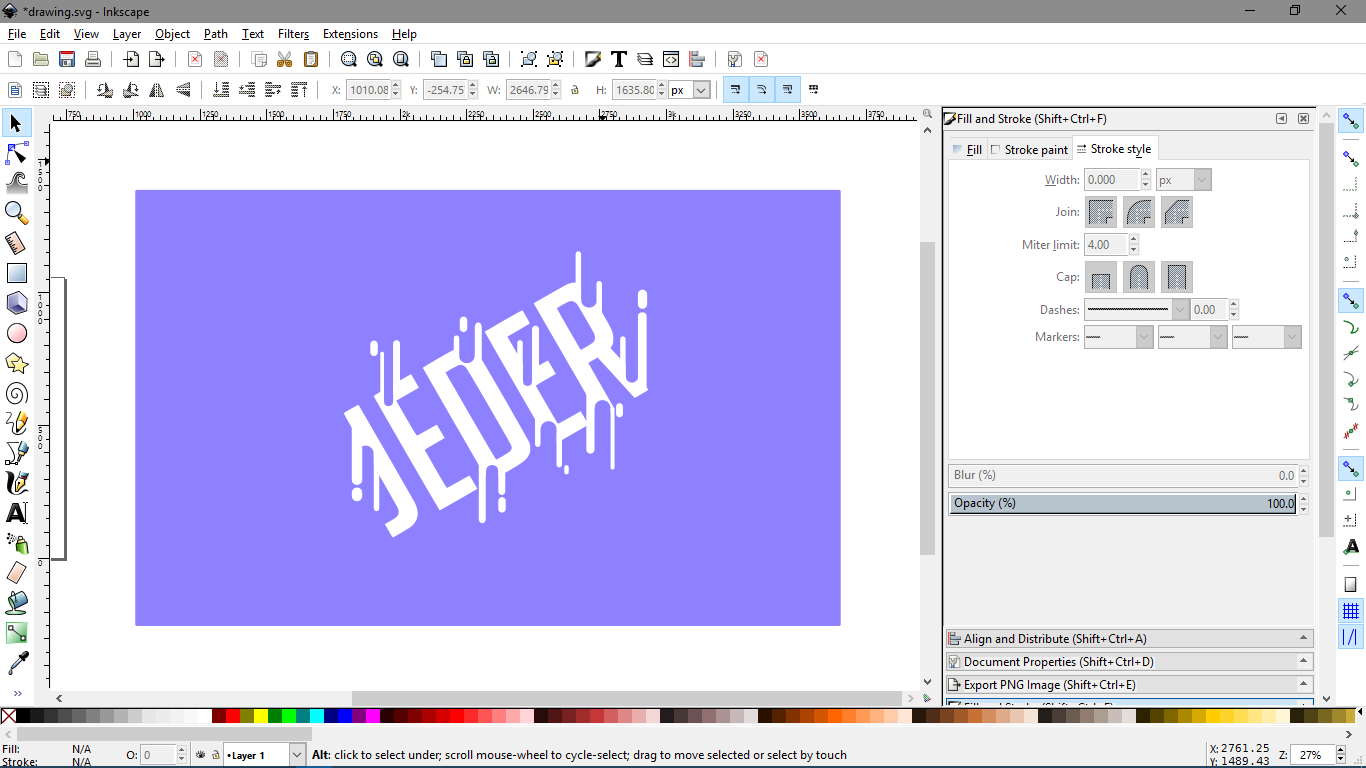Image resolution: width=1366 pixels, height=768 pixels.
Task: Switch to the Stroke paint tab
Action: click(1029, 149)
